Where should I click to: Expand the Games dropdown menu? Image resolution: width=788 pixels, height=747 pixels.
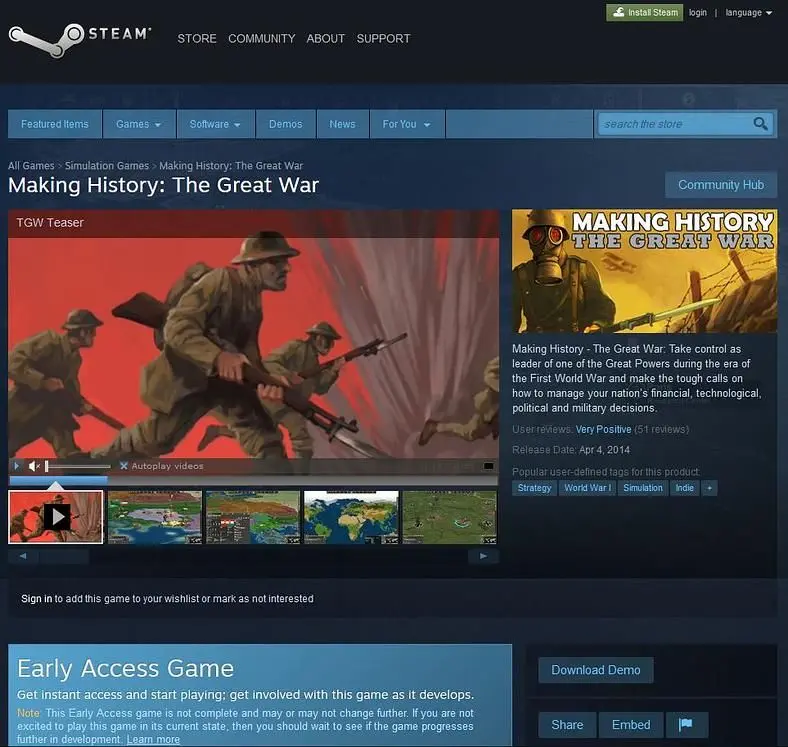(139, 124)
